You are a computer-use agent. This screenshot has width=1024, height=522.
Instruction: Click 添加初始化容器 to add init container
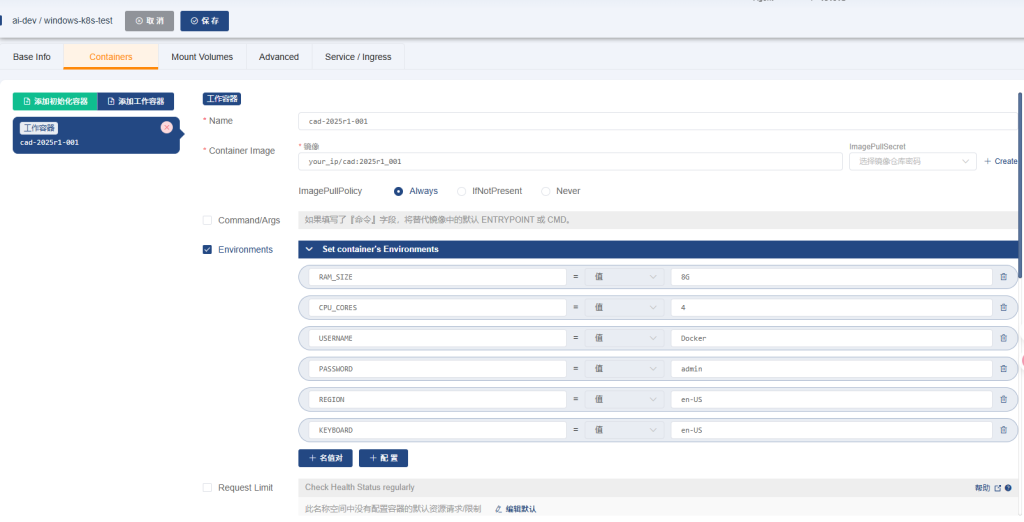(x=55, y=101)
